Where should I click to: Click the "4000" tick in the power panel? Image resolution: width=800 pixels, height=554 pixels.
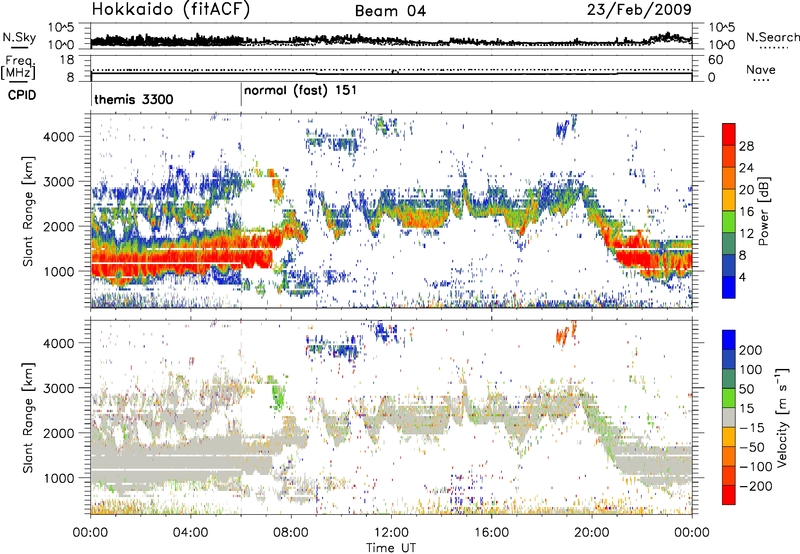[x=58, y=136]
